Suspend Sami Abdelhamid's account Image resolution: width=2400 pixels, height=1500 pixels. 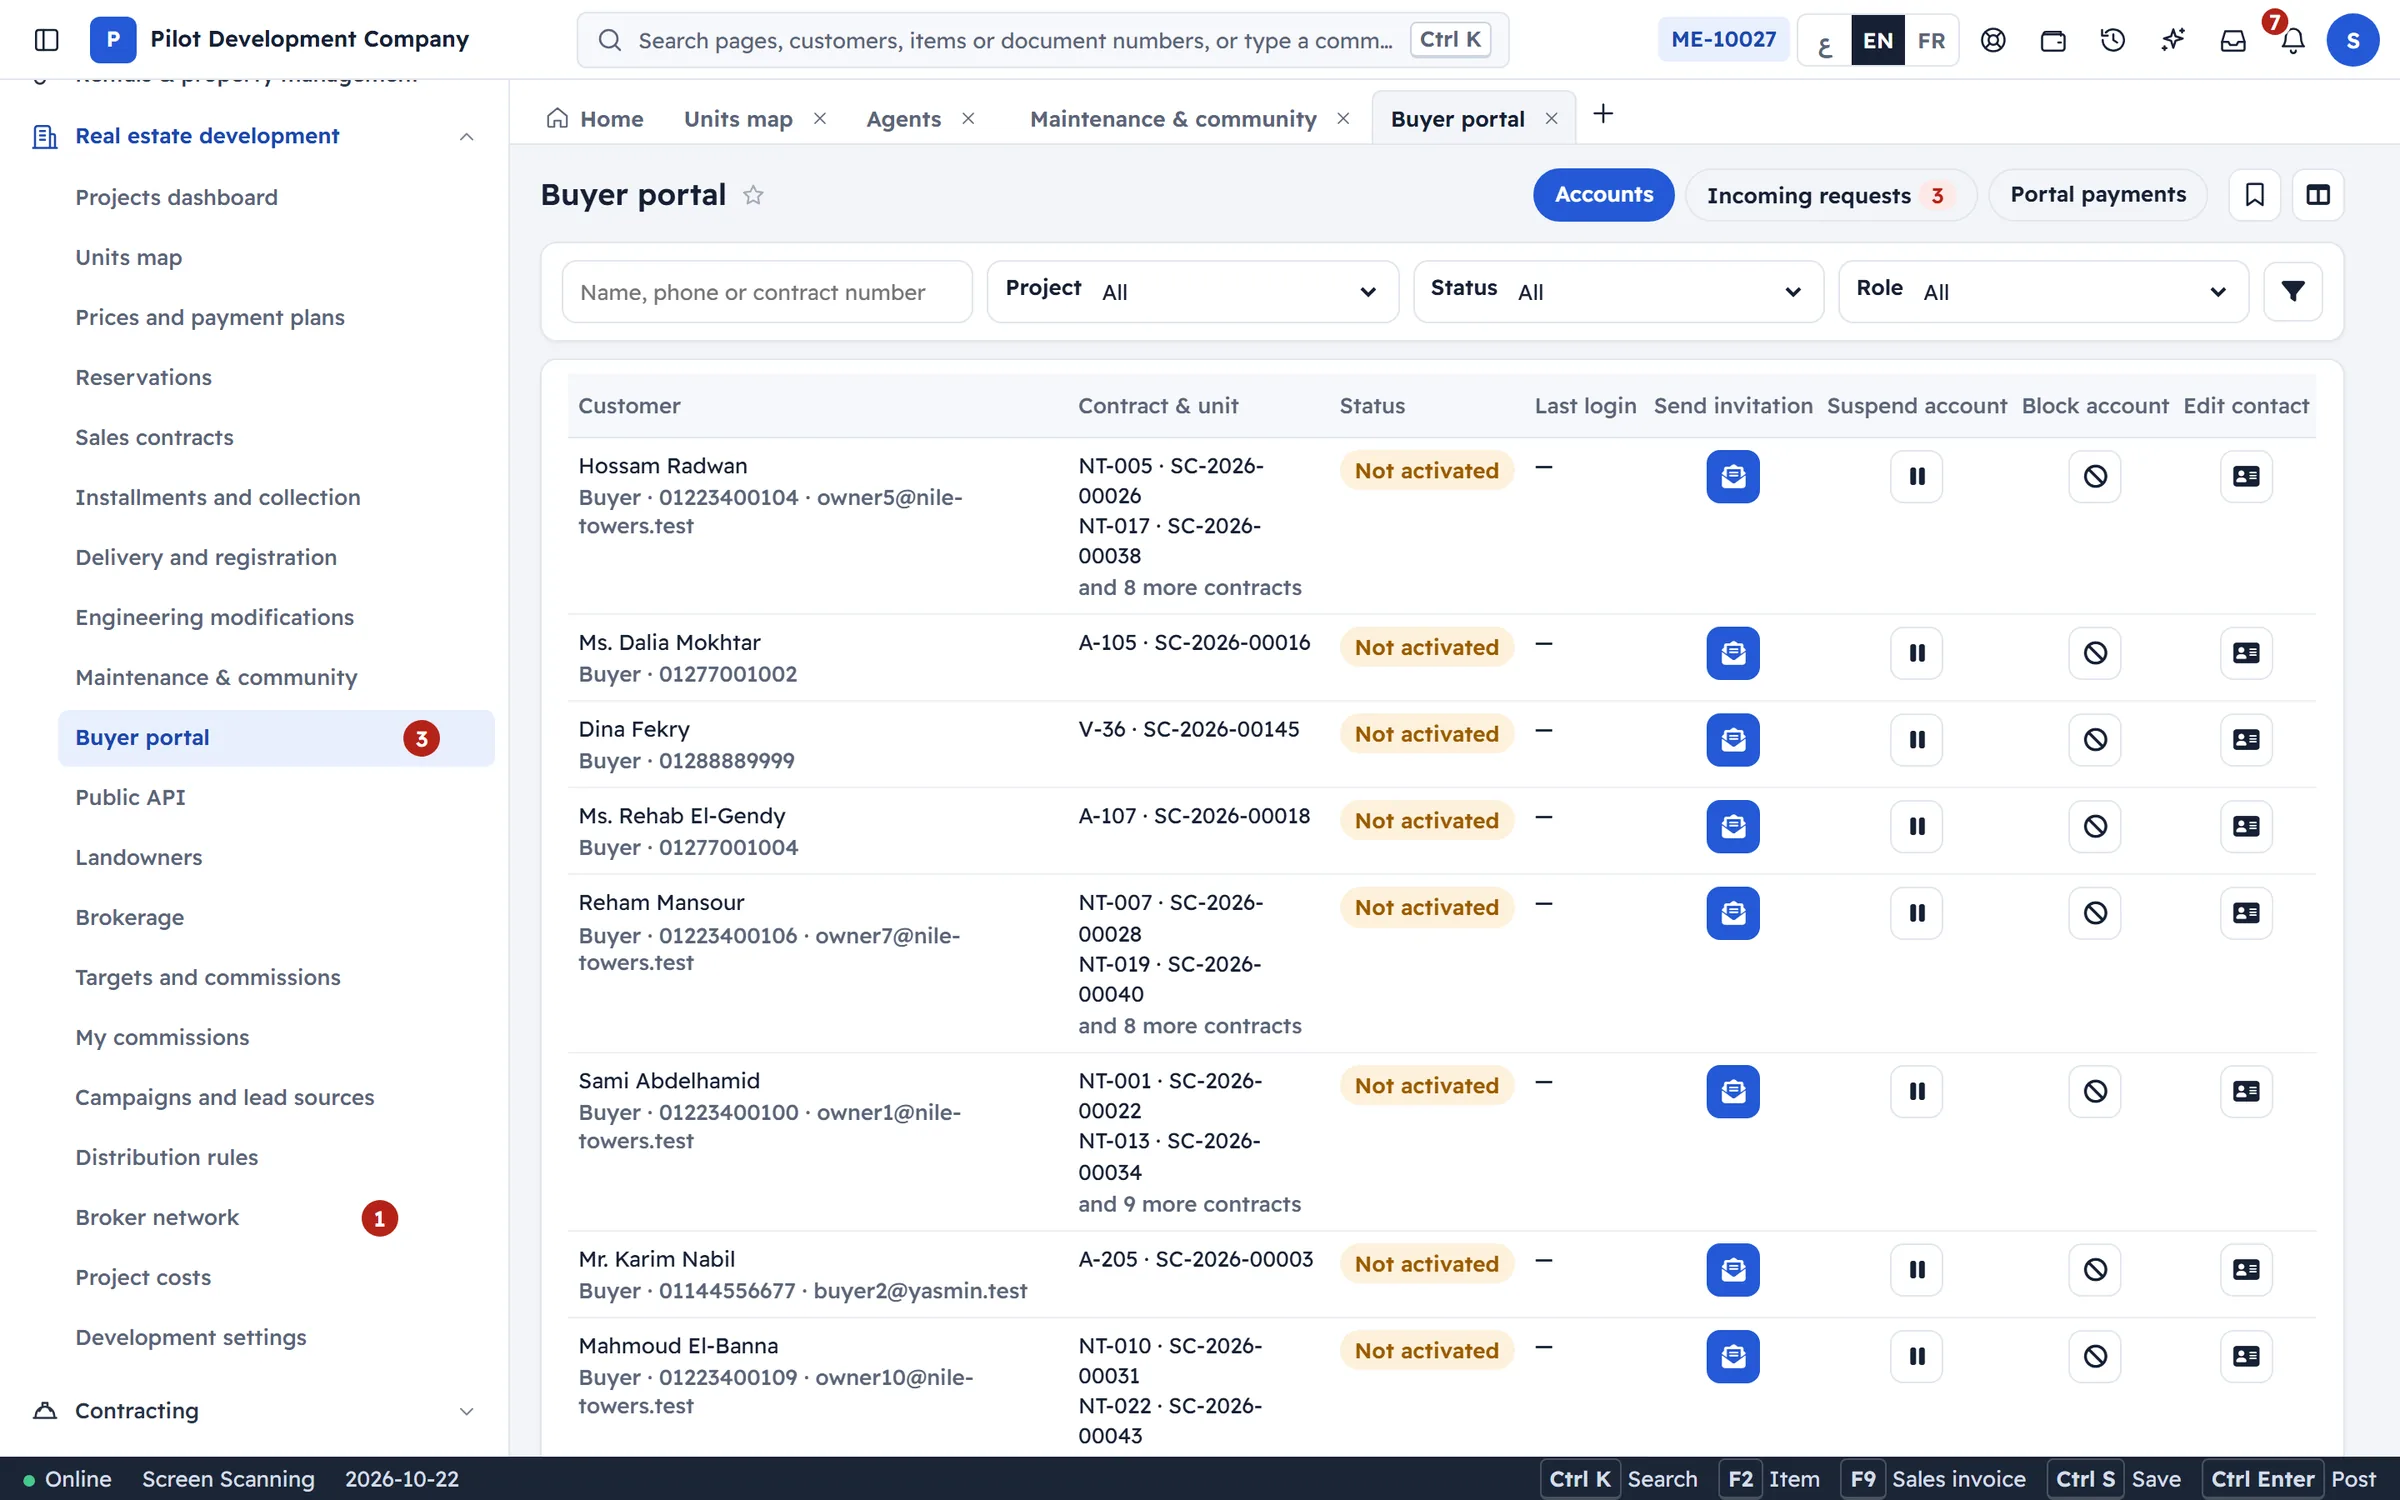[x=1916, y=1091]
